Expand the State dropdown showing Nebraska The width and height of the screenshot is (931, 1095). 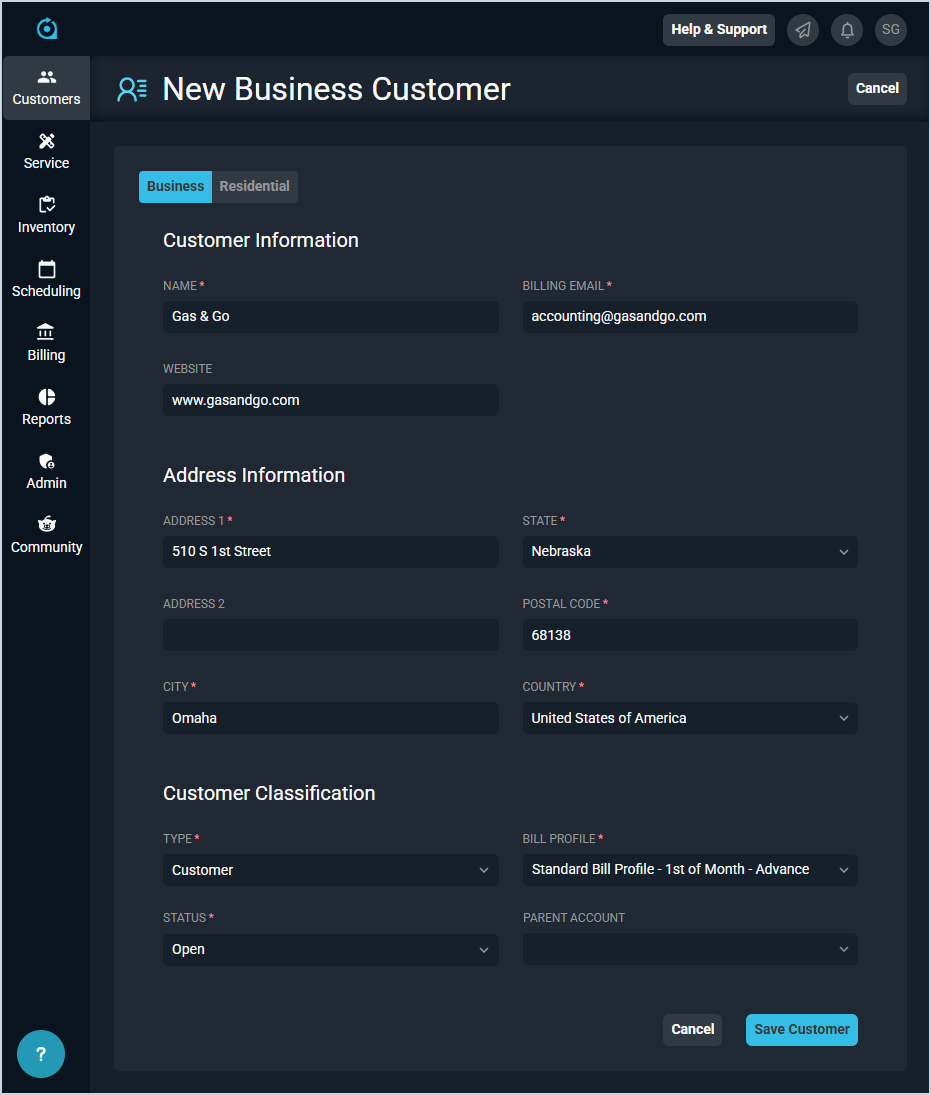(x=690, y=552)
